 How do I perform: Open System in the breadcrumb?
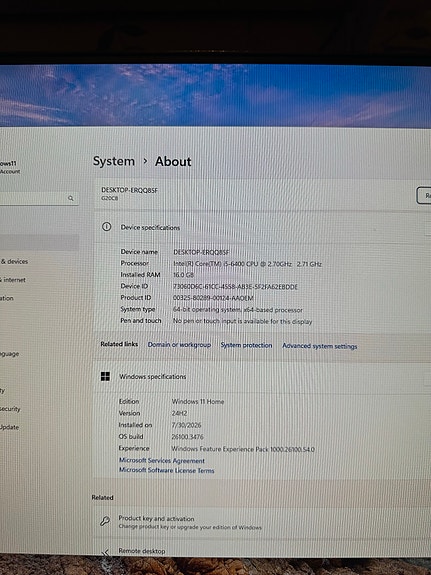click(114, 161)
